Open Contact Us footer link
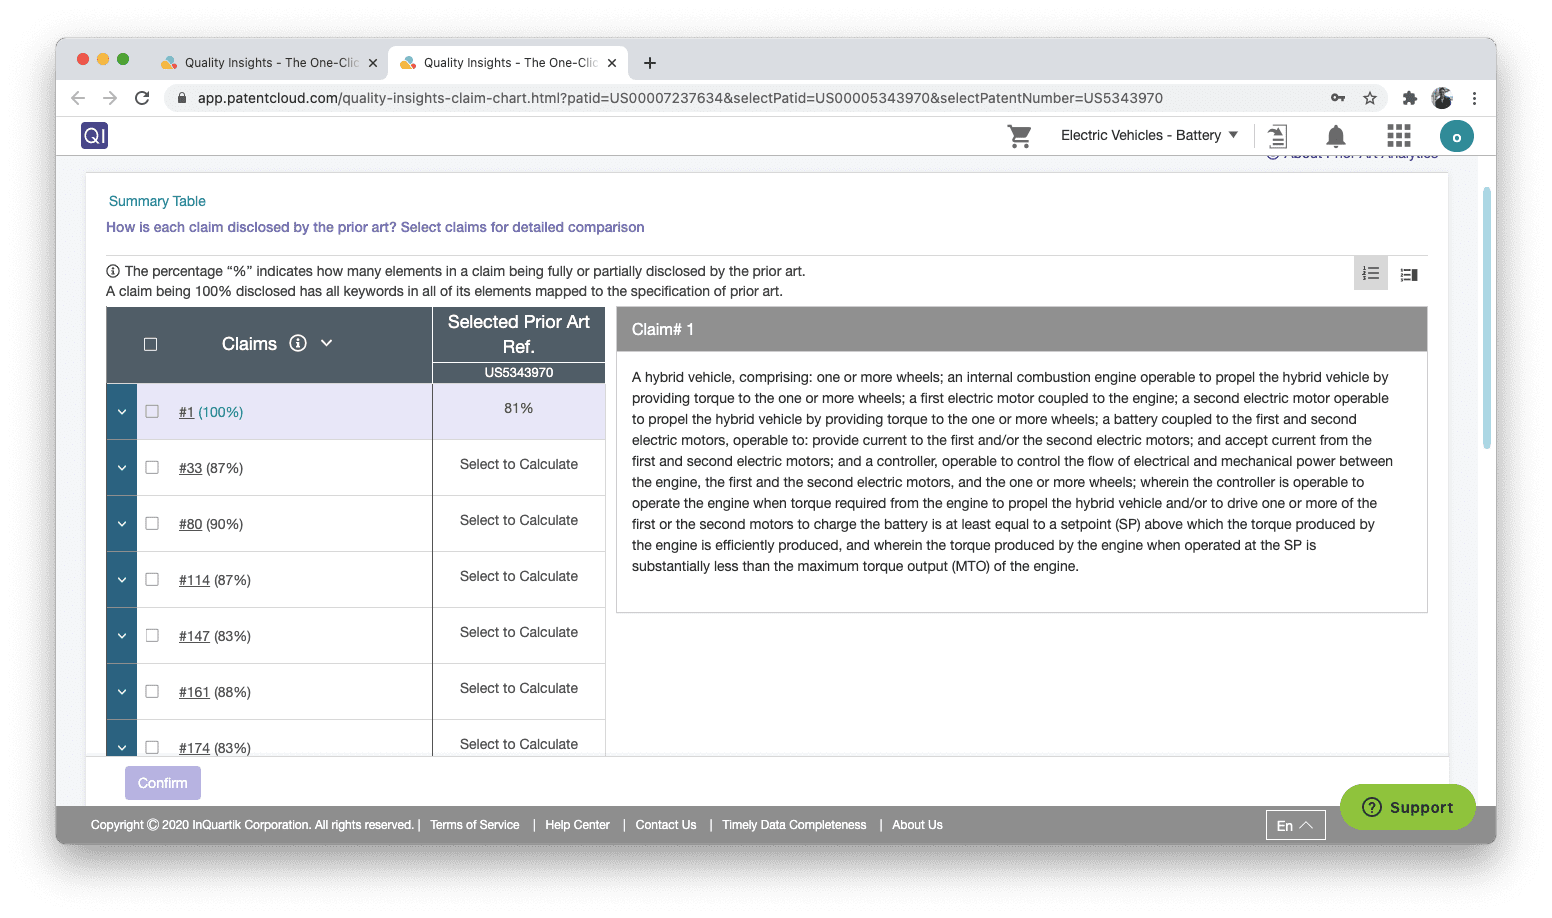1552x918 pixels. pos(666,825)
